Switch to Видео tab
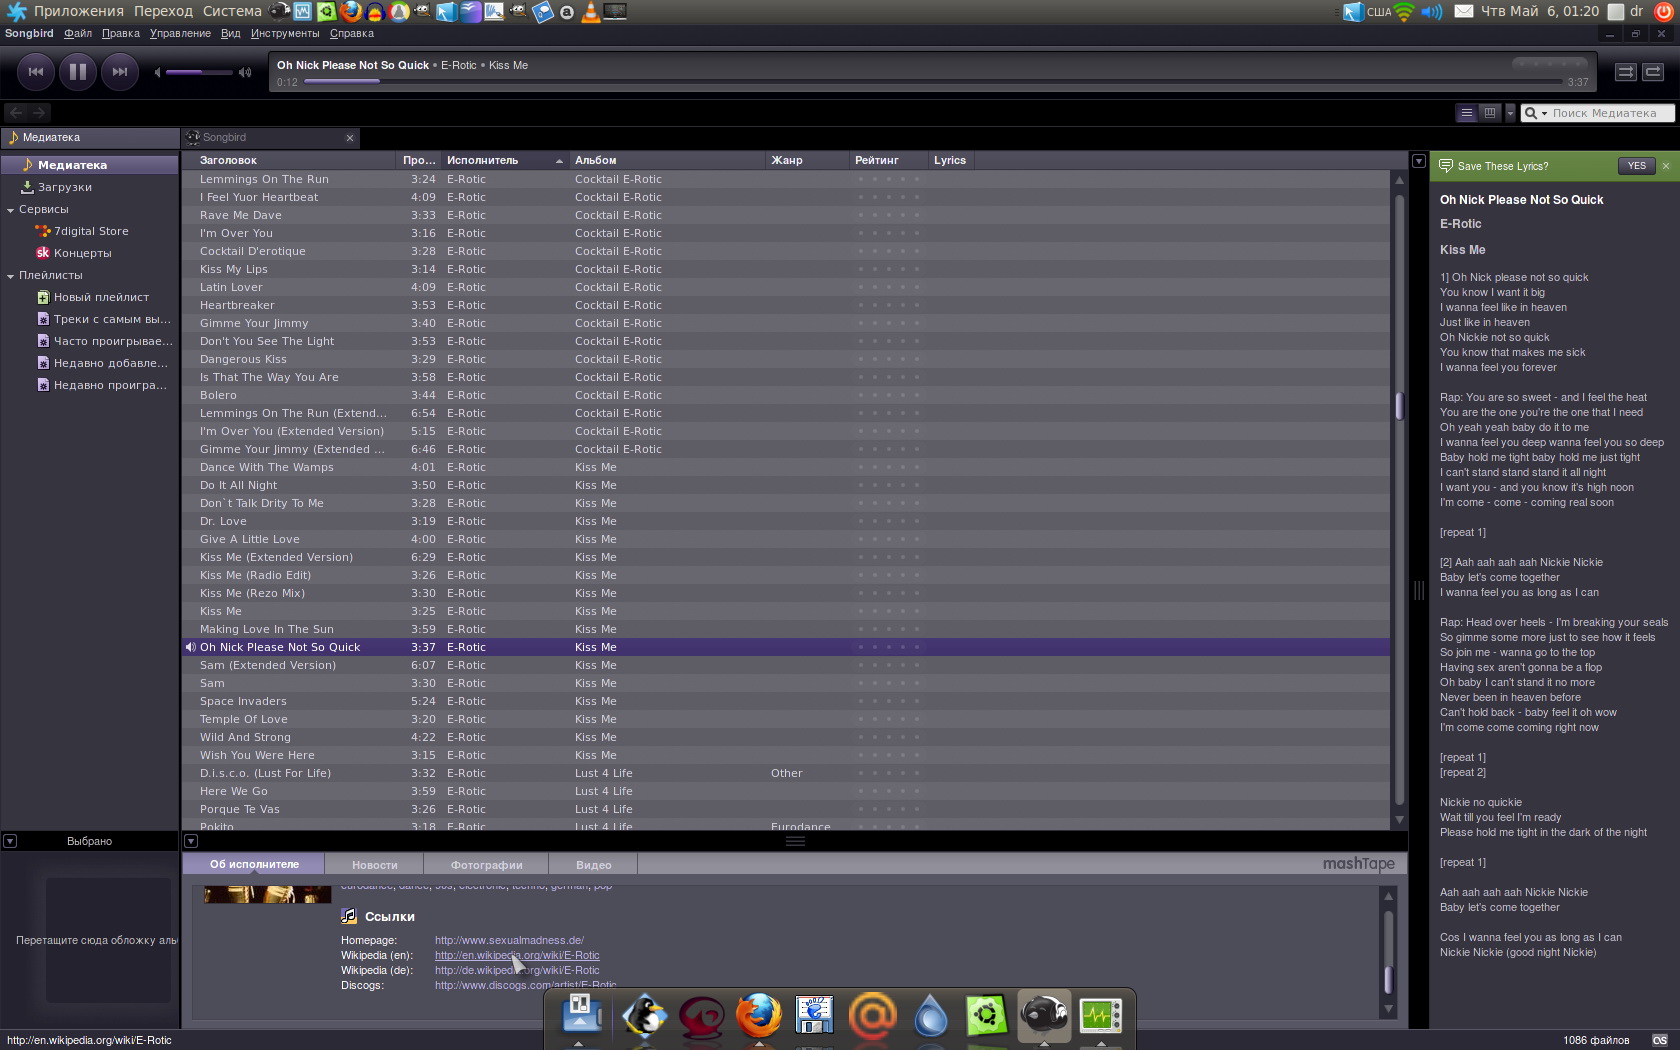1680x1050 pixels. (x=594, y=865)
